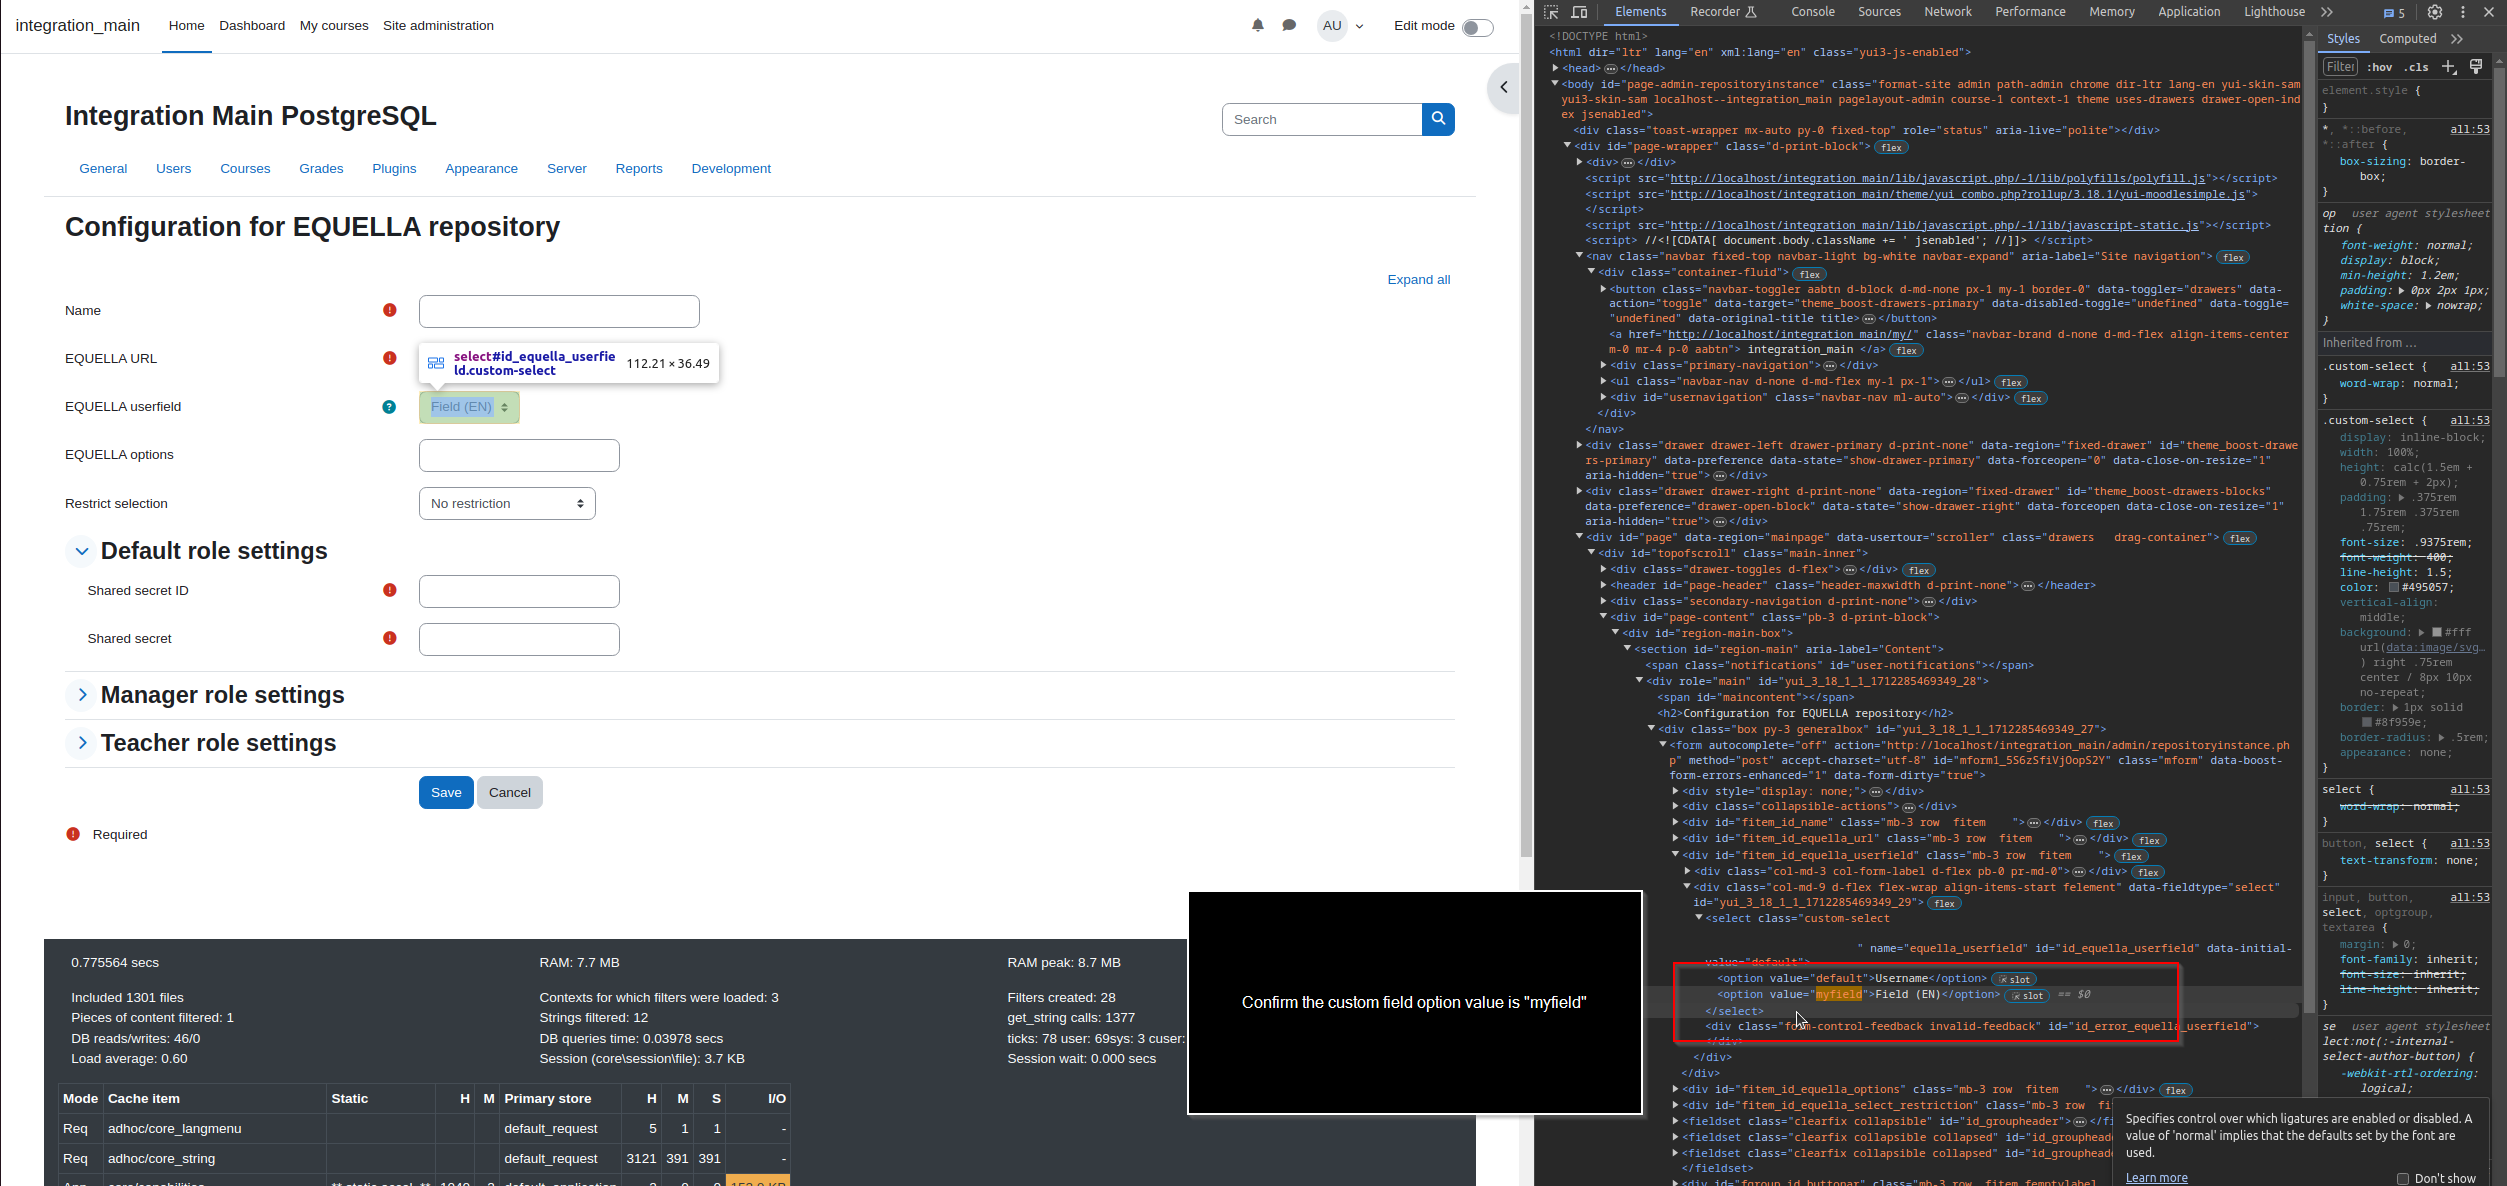Collapse Default role settings section
2507x1186 pixels.
(82, 551)
